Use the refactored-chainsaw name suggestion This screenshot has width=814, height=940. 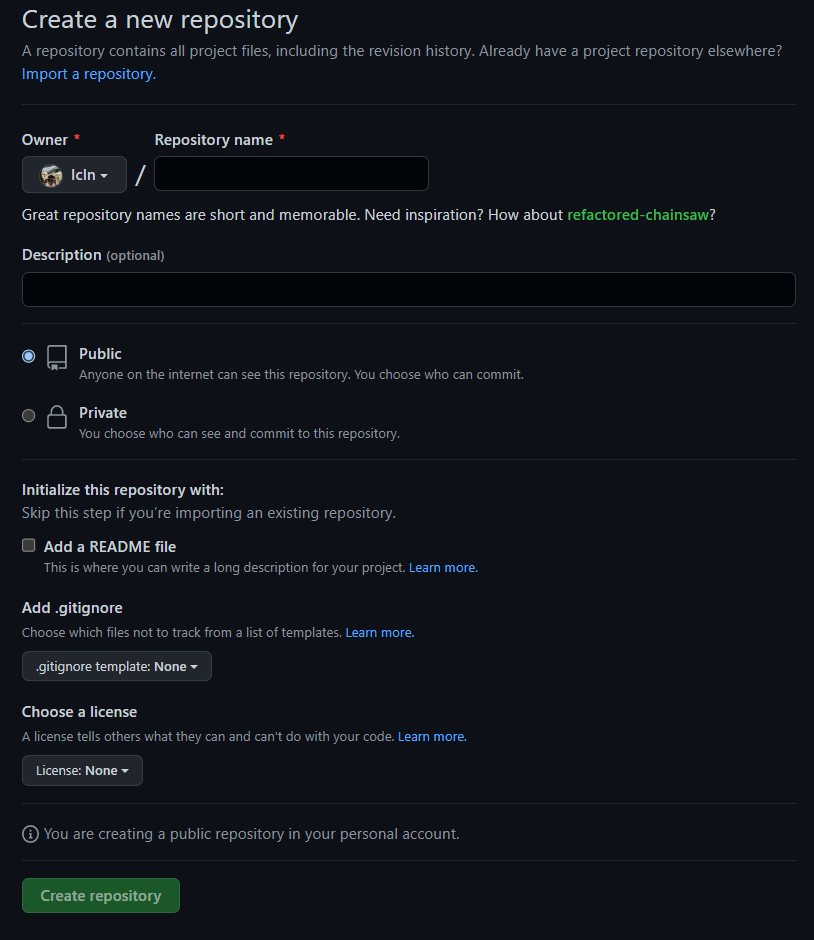637,215
